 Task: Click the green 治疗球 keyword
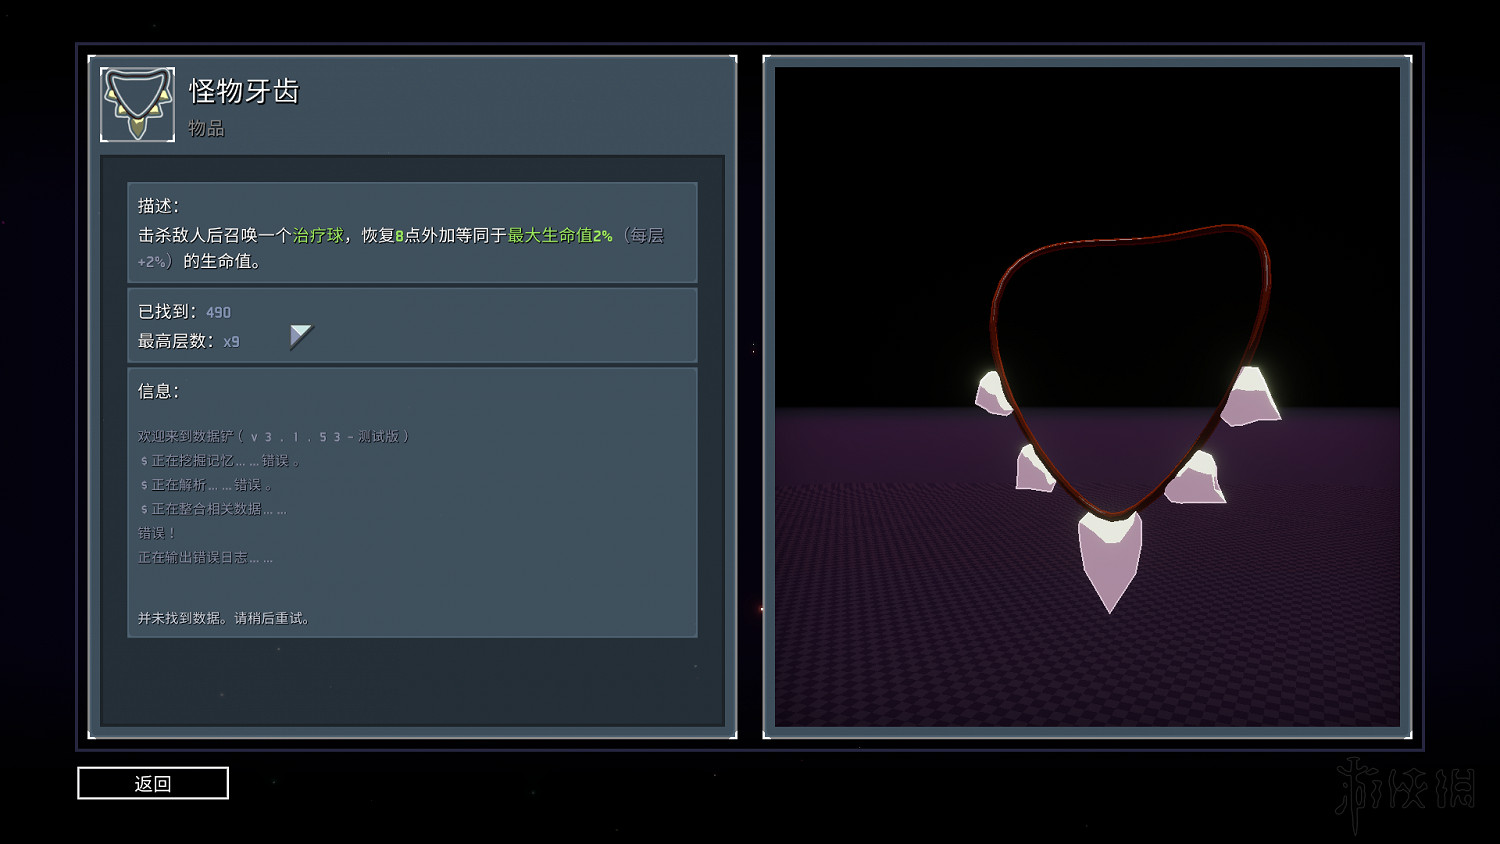tap(318, 236)
